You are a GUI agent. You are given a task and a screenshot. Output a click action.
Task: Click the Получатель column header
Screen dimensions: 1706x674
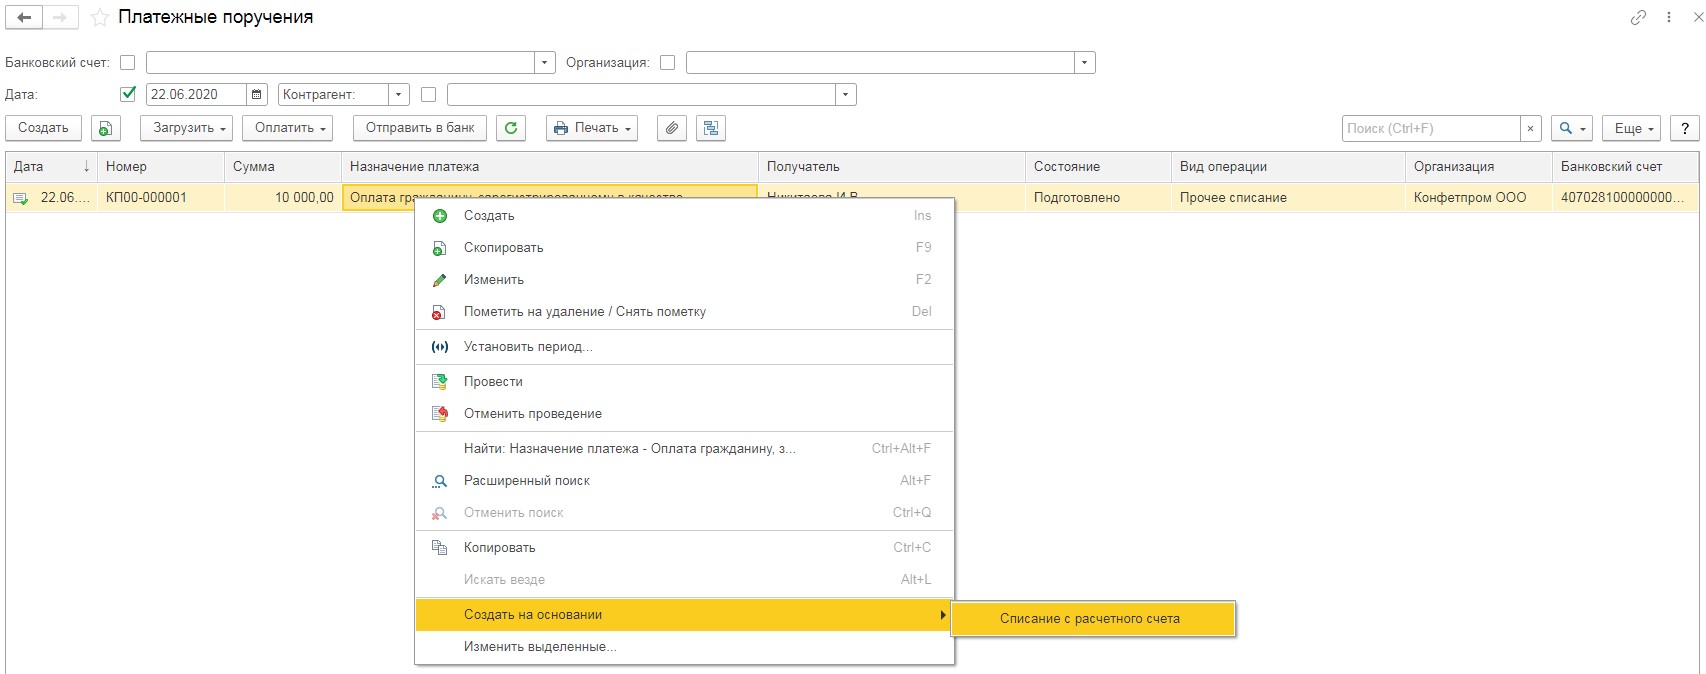(892, 167)
